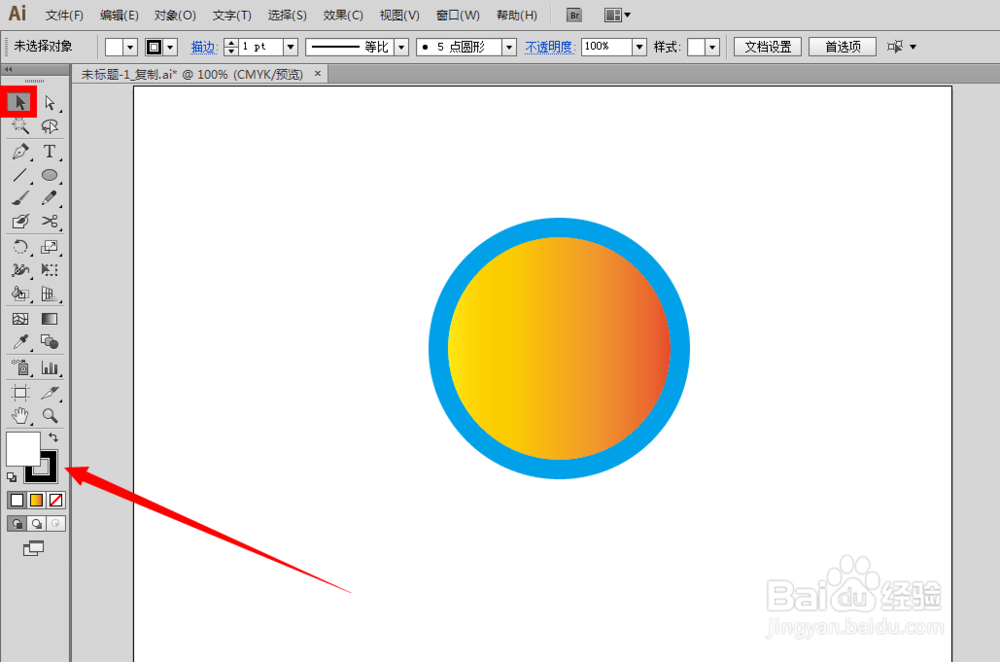Screen dimensions: 1000x662
Task: Open control bar options arrow at right
Action: [x=913, y=47]
